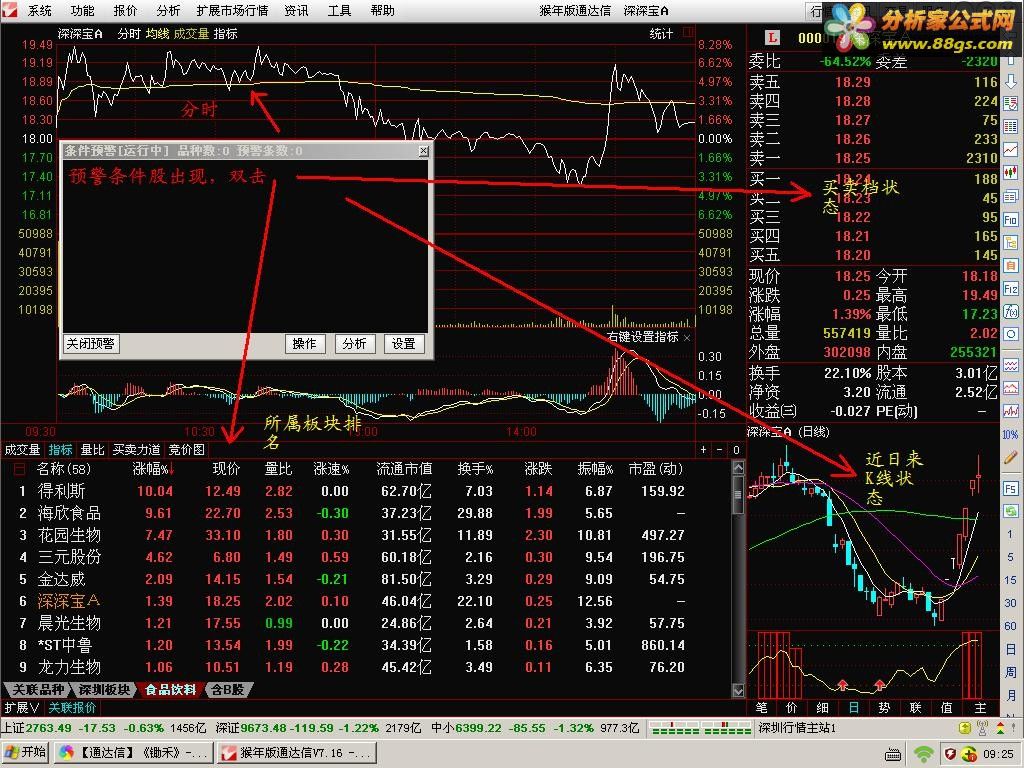The width and height of the screenshot is (1024, 768).
Task: Click the F5 chart switch icon
Action: coord(1010,488)
